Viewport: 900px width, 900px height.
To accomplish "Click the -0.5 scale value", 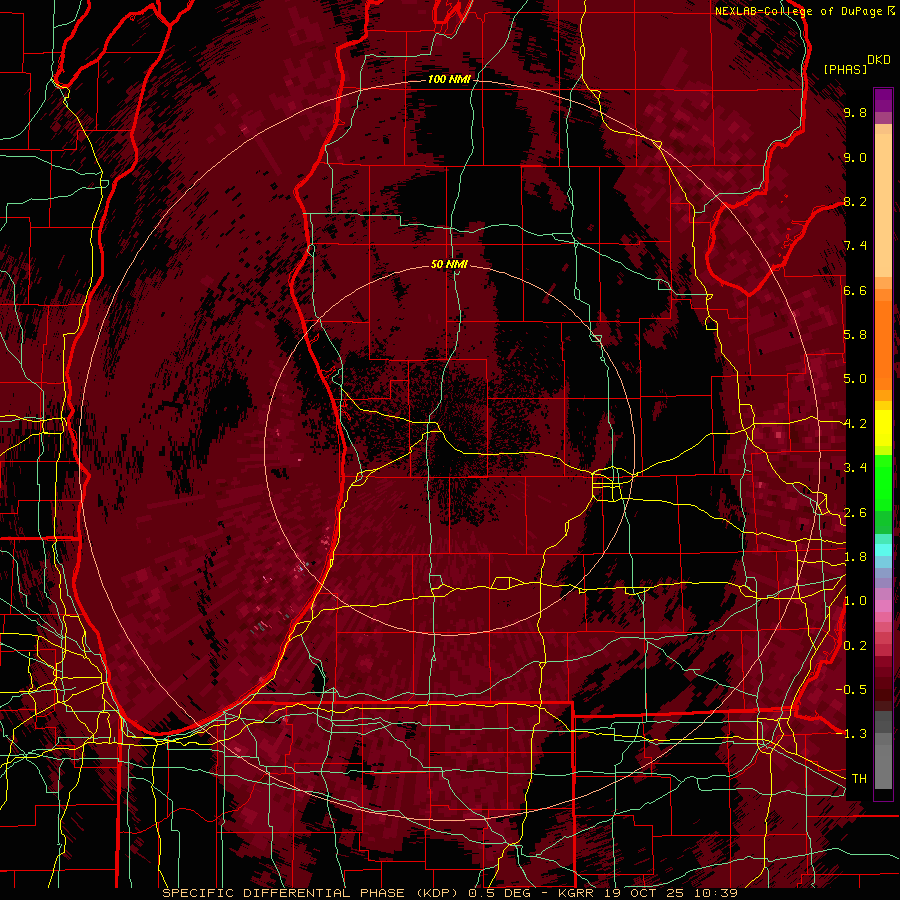I will coord(852,690).
